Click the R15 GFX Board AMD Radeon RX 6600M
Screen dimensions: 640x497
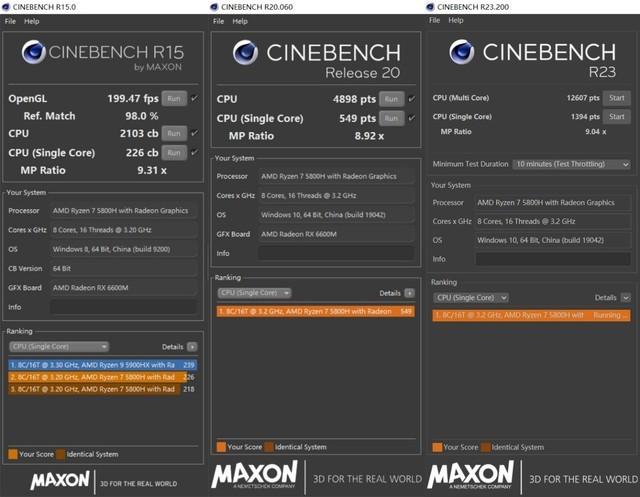(x=123, y=288)
